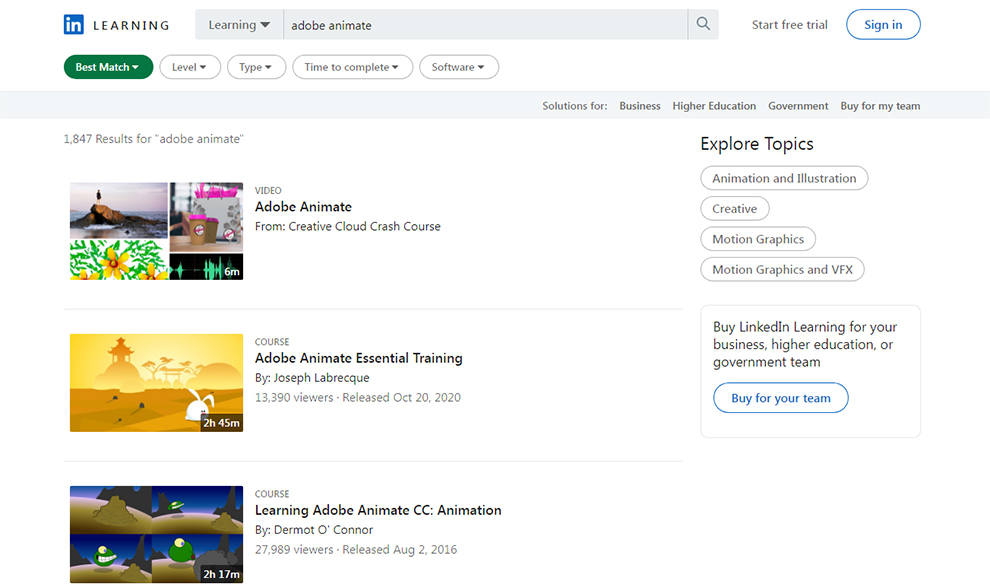Open the Learning category dropdown
Image resolution: width=990 pixels, height=584 pixels.
pyautogui.click(x=239, y=25)
